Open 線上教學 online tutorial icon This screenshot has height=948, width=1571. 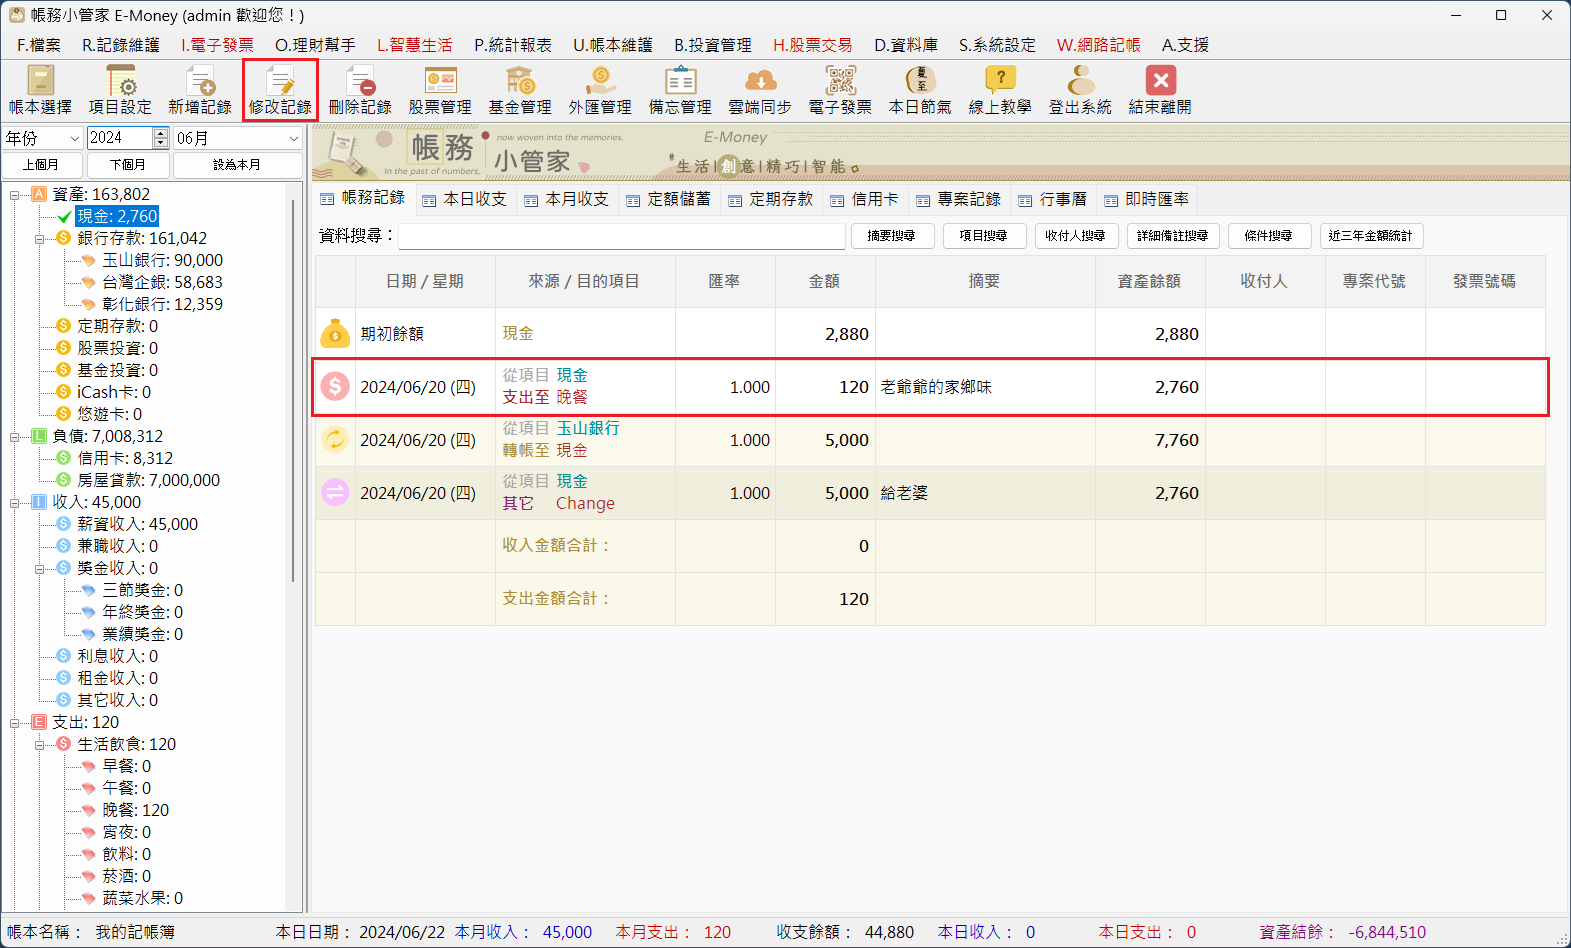pyautogui.click(x=1000, y=90)
